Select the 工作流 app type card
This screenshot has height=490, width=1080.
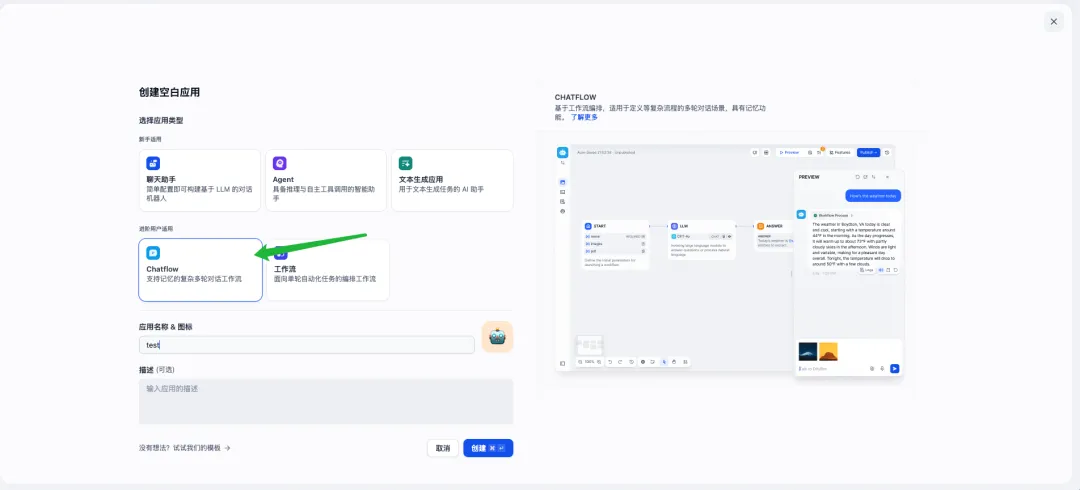coord(328,270)
